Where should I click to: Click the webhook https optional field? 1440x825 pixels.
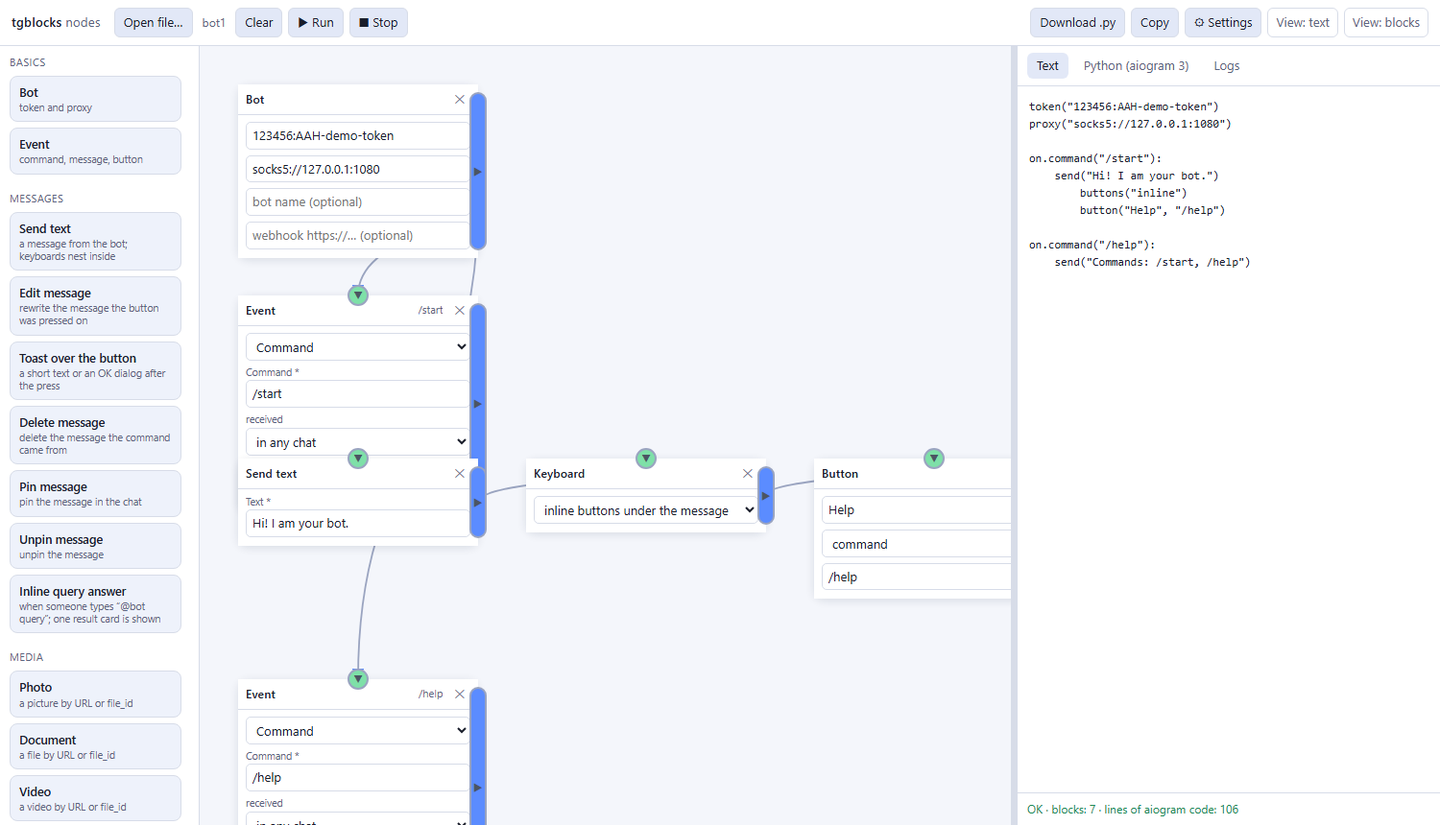(x=358, y=235)
